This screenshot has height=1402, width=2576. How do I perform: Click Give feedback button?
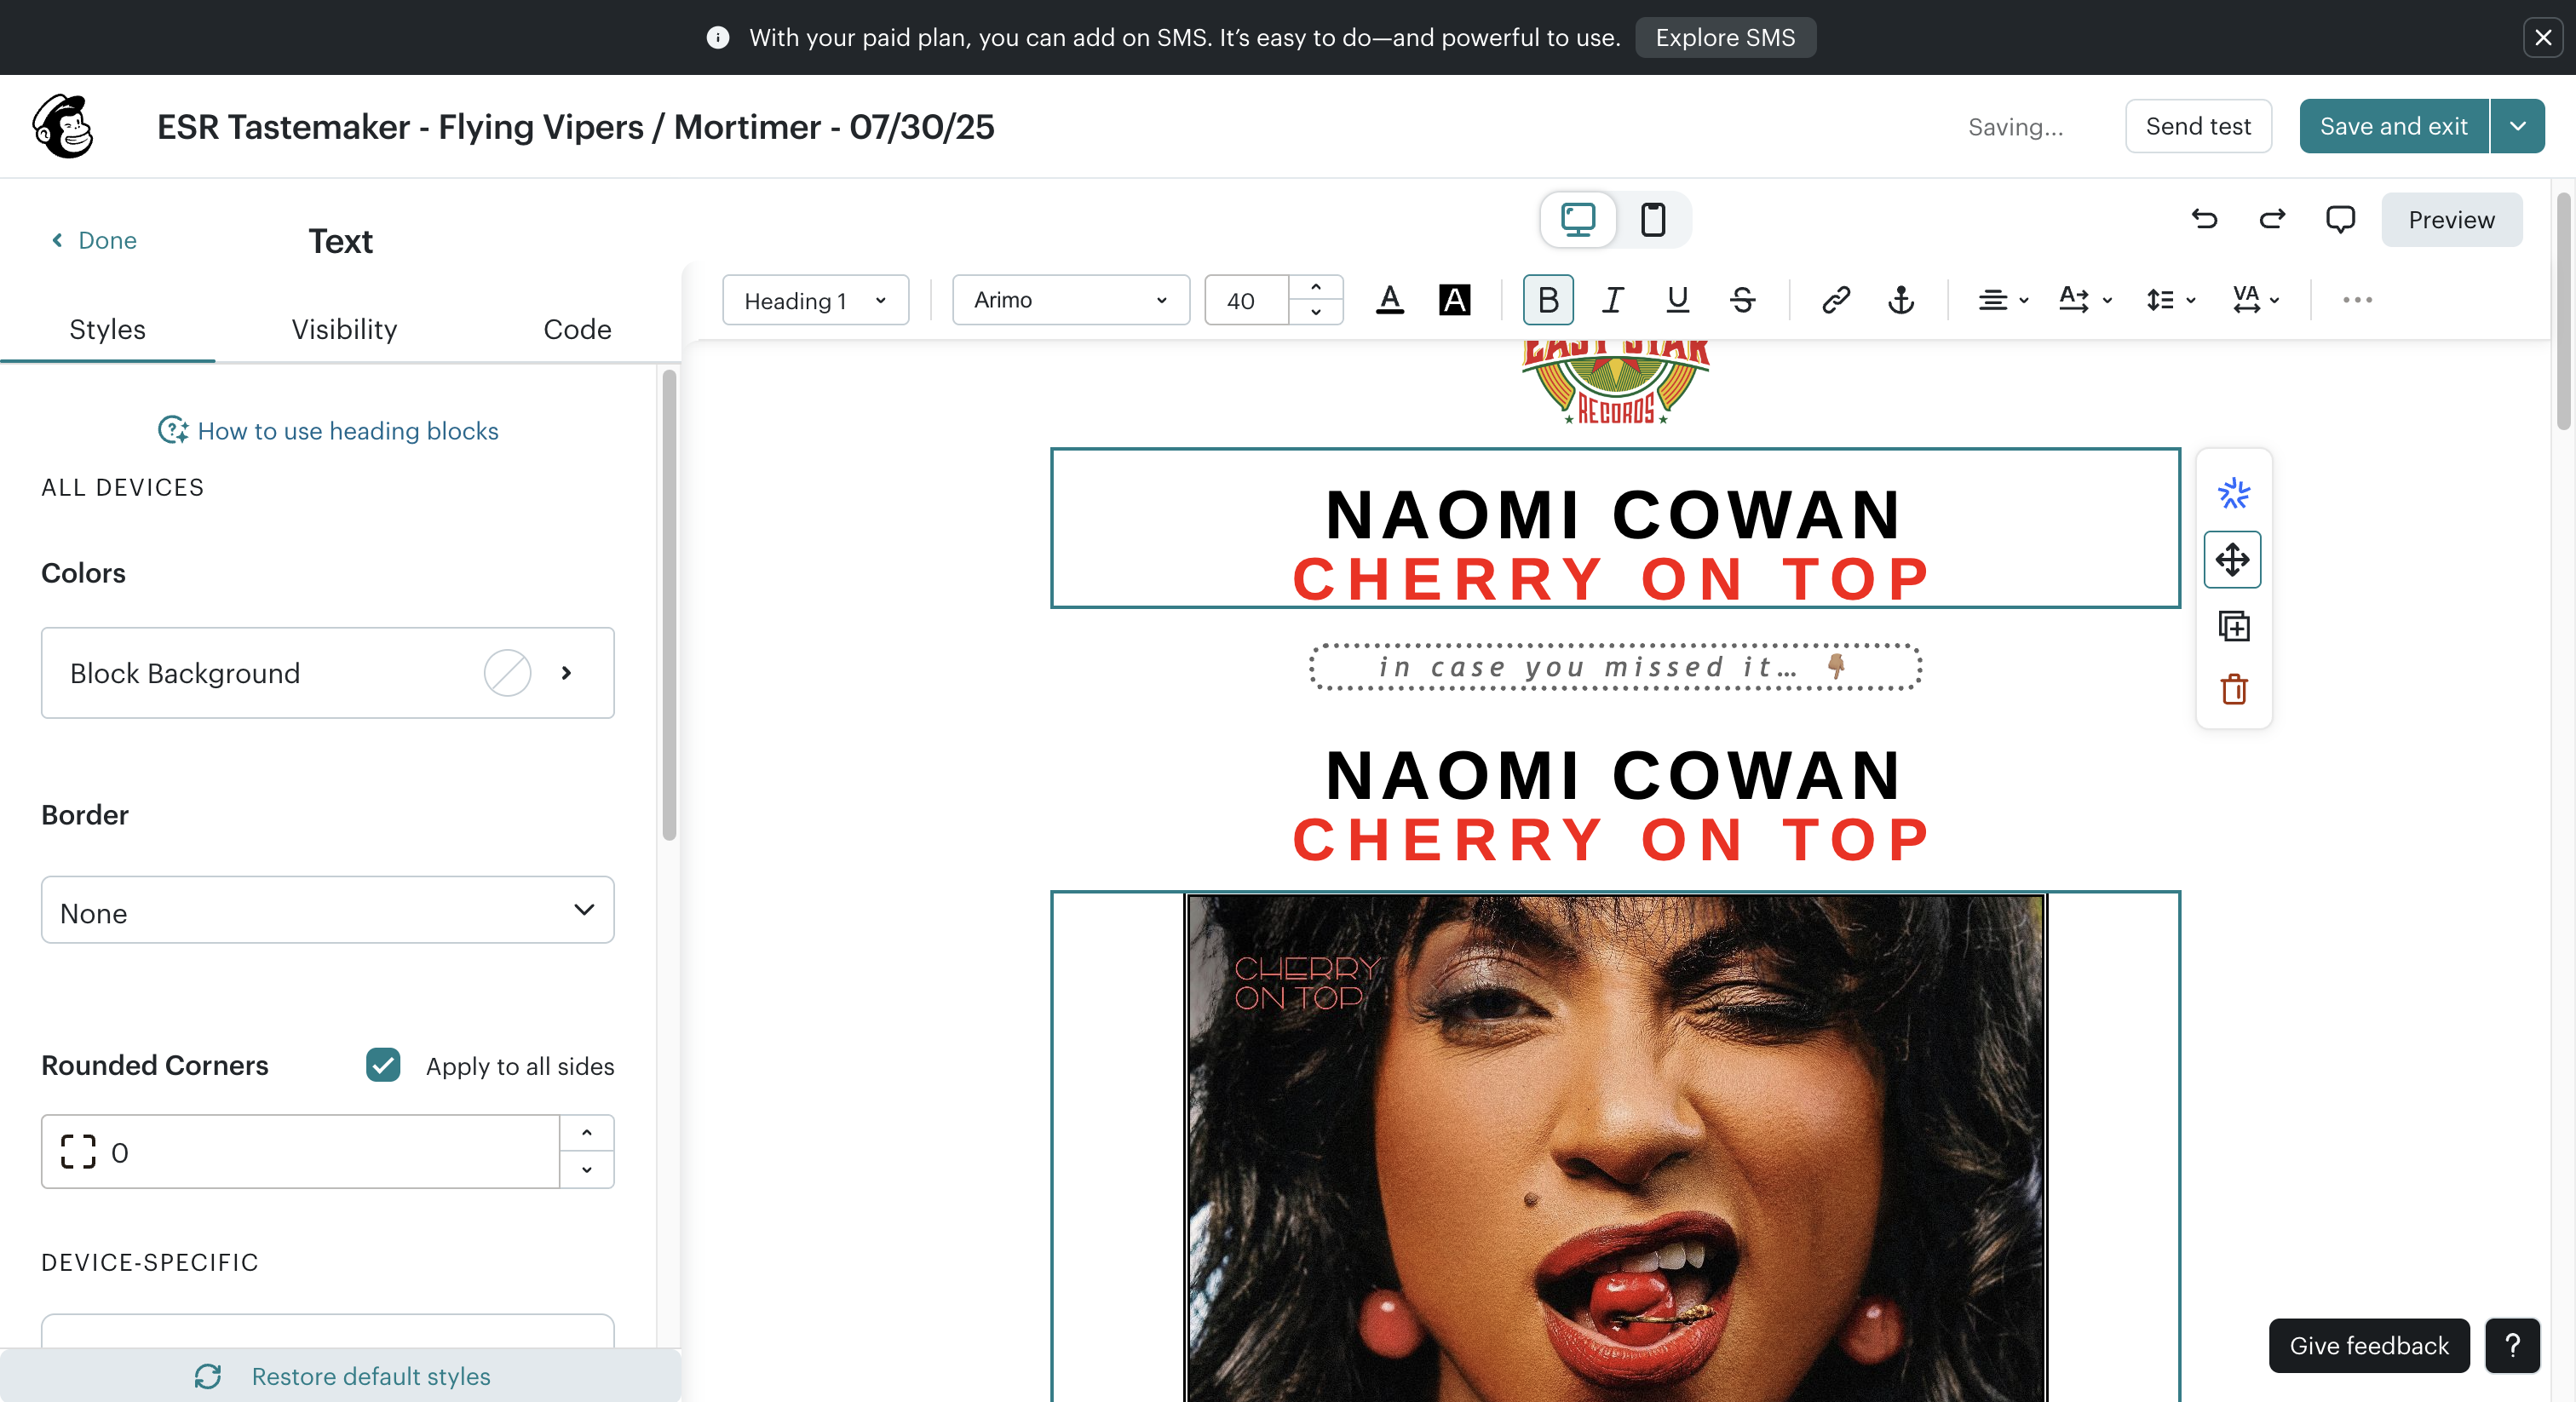click(2369, 1345)
